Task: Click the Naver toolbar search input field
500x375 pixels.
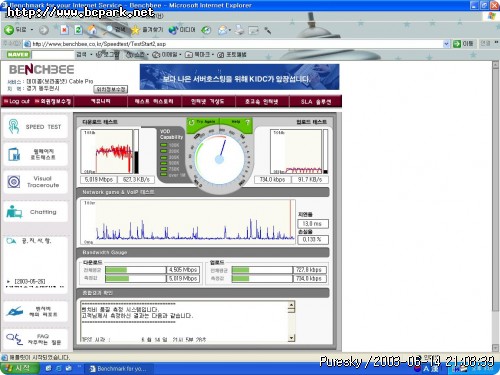Action: tap(53, 54)
